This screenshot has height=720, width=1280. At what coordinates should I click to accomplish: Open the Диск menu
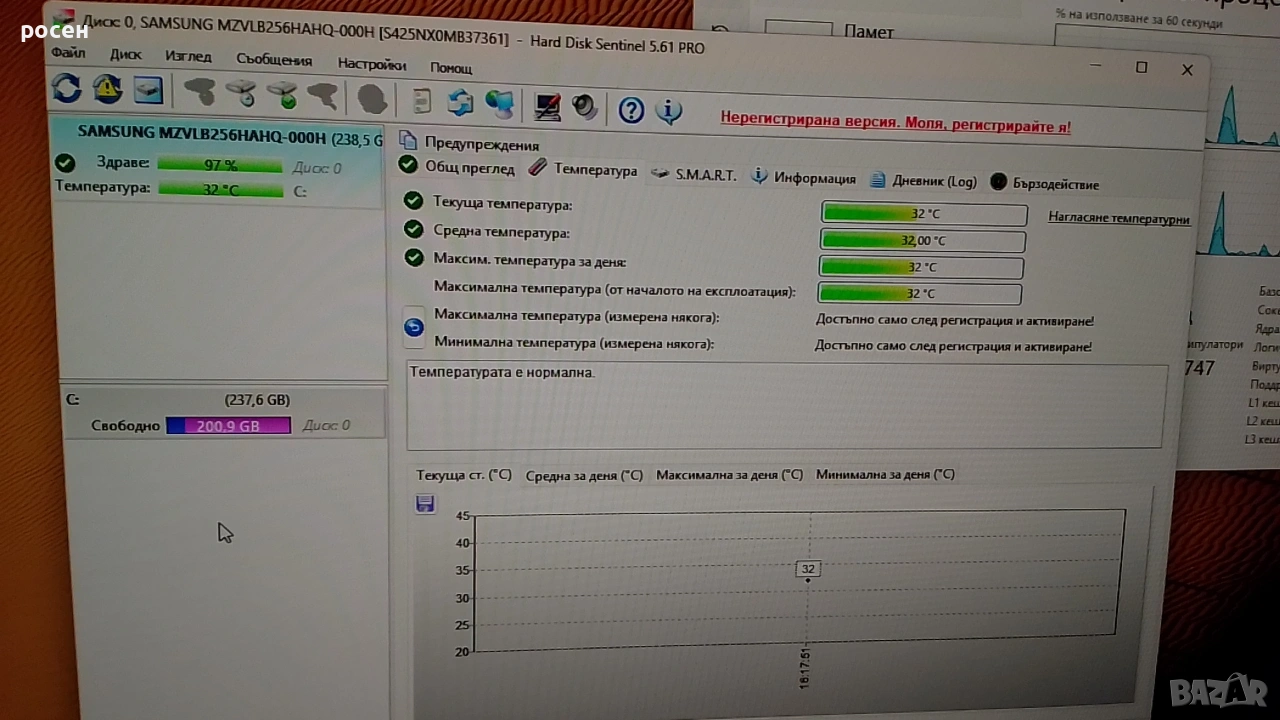tap(126, 55)
